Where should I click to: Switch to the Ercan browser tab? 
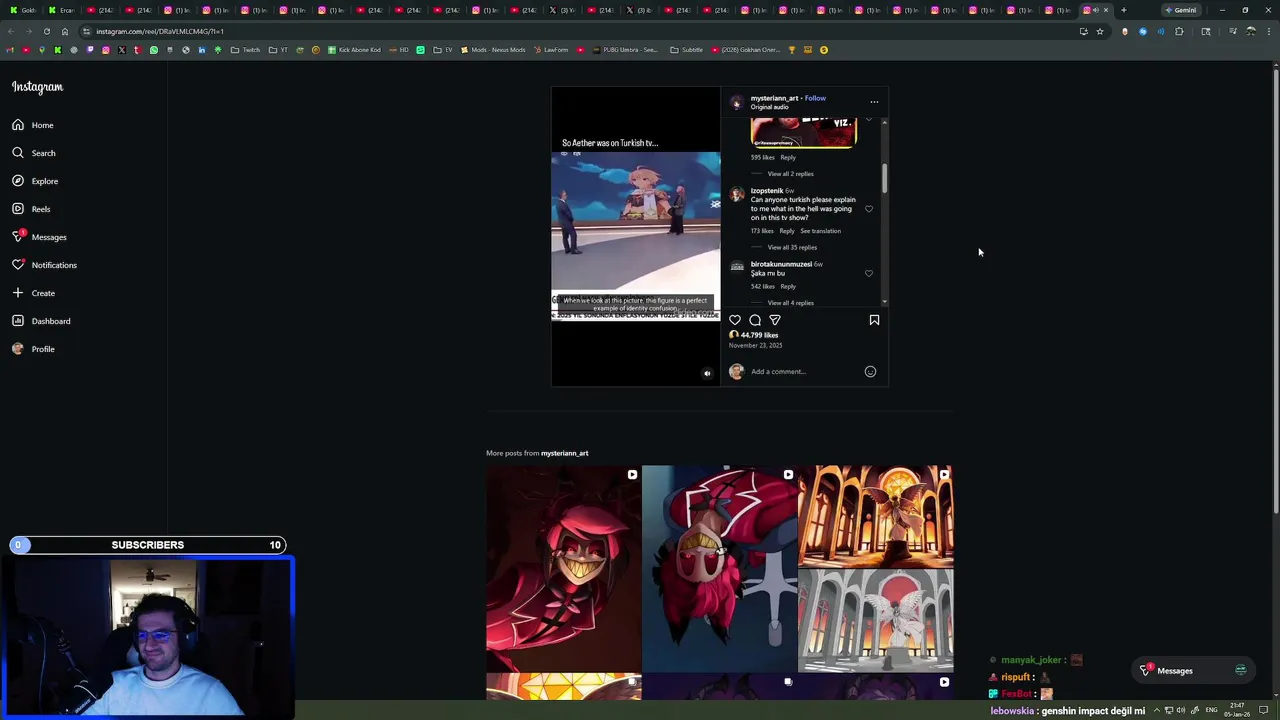62,10
